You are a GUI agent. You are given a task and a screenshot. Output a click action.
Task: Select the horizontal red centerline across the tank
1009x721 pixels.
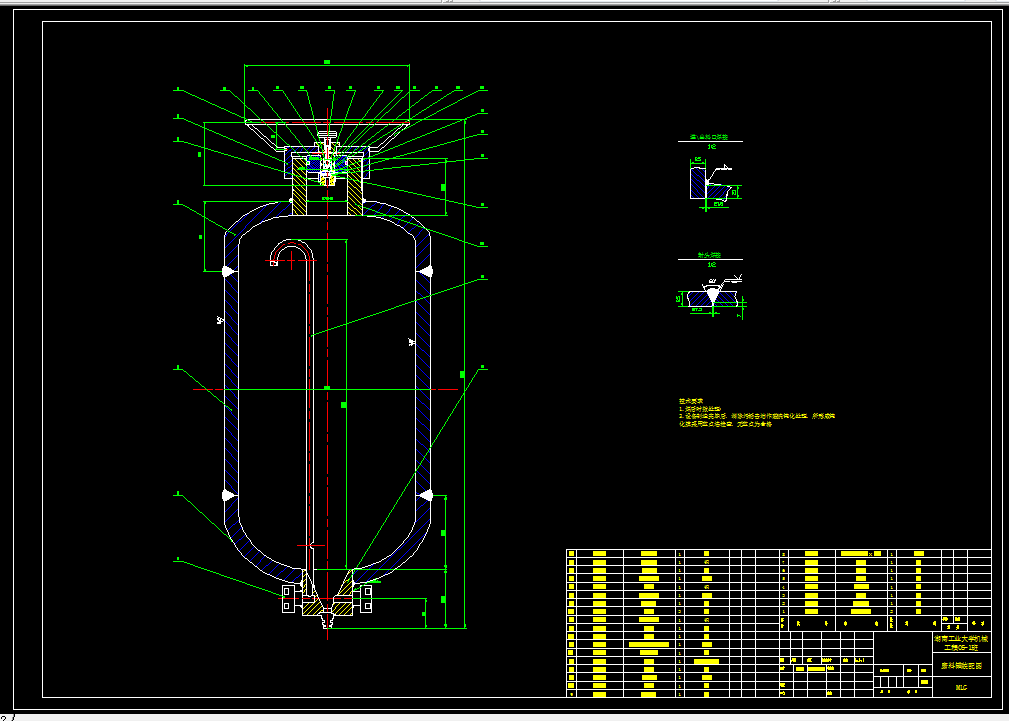[x=325, y=389]
